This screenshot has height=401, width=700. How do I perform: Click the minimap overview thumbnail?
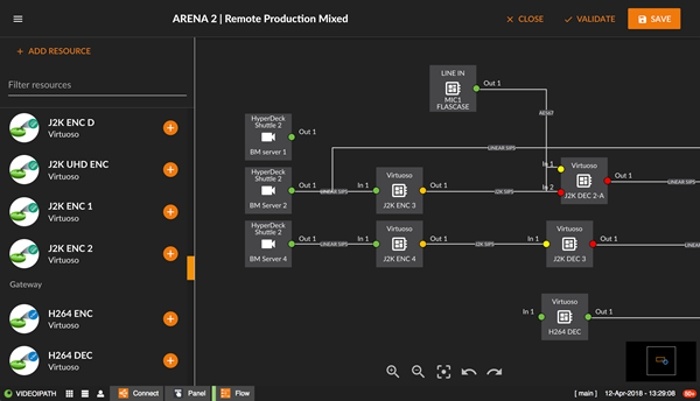coord(661,361)
